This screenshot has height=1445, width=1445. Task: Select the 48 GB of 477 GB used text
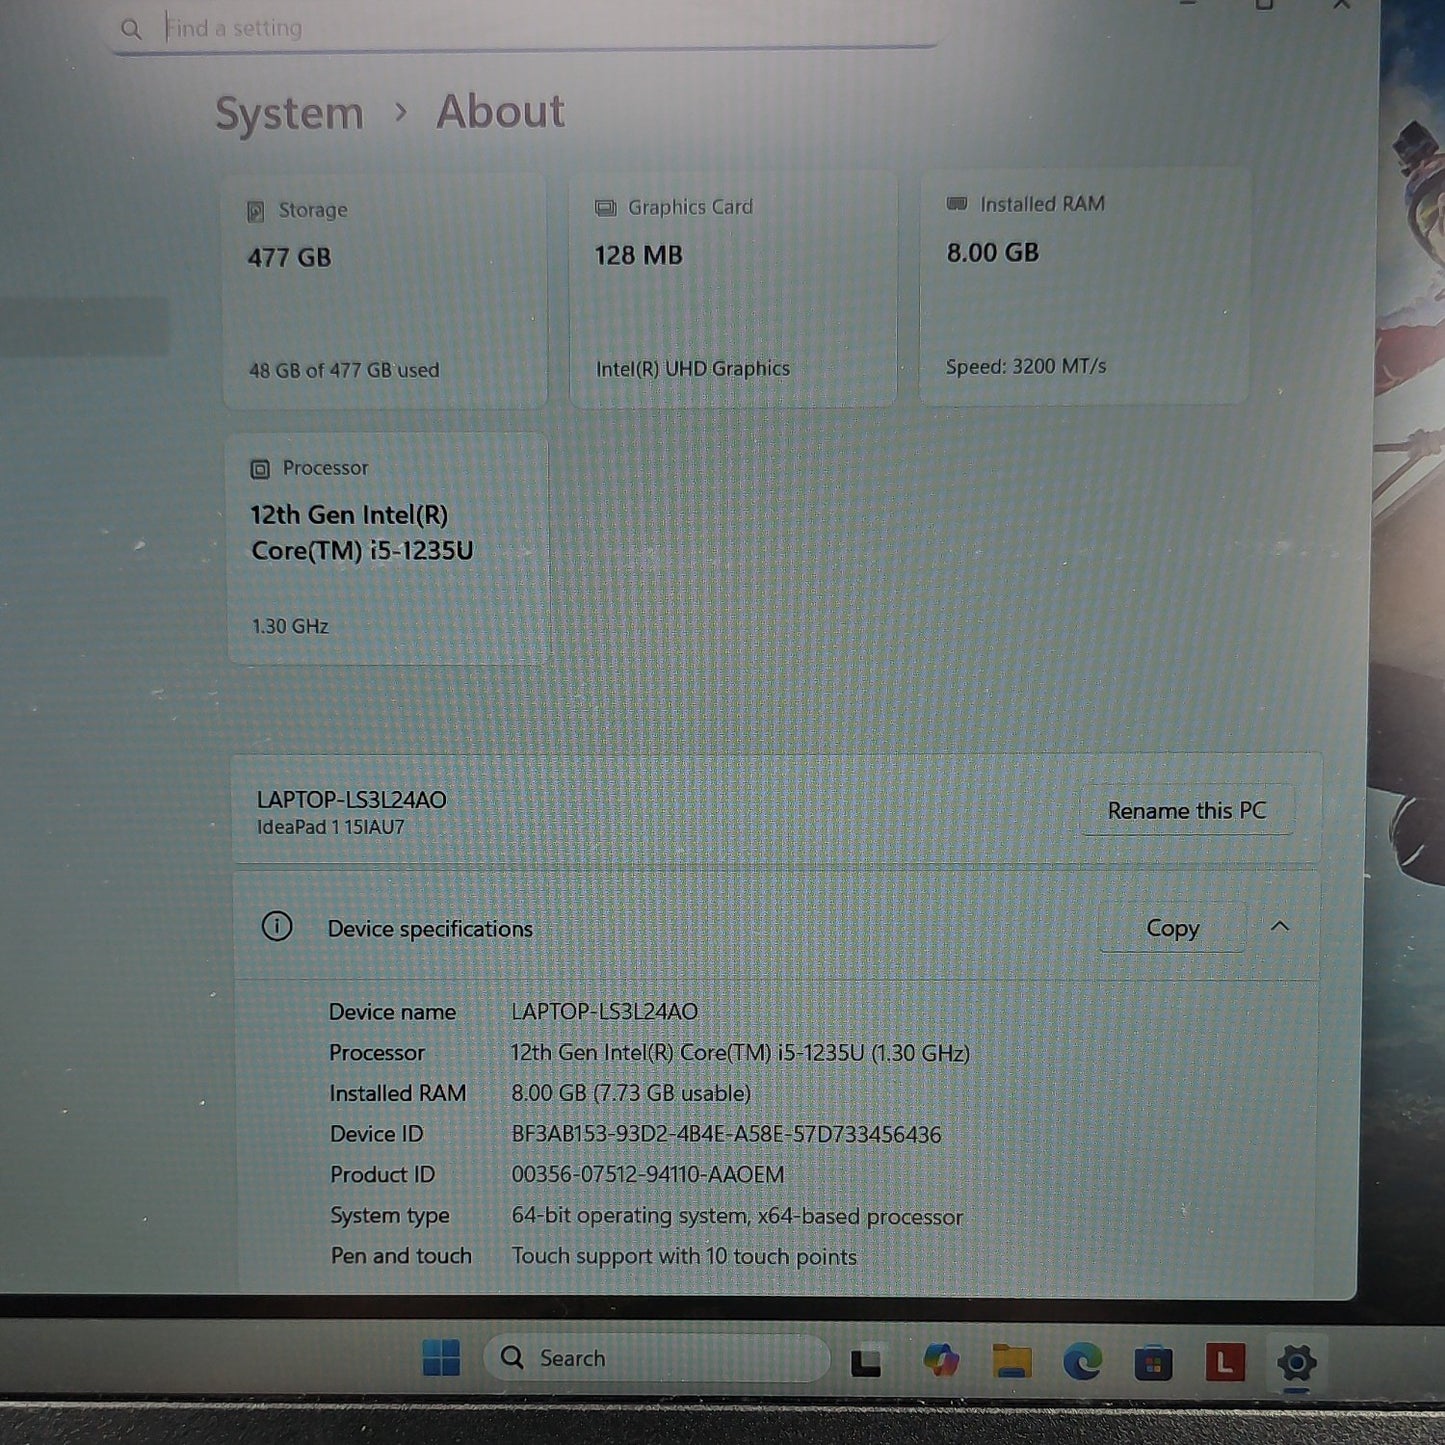click(344, 370)
